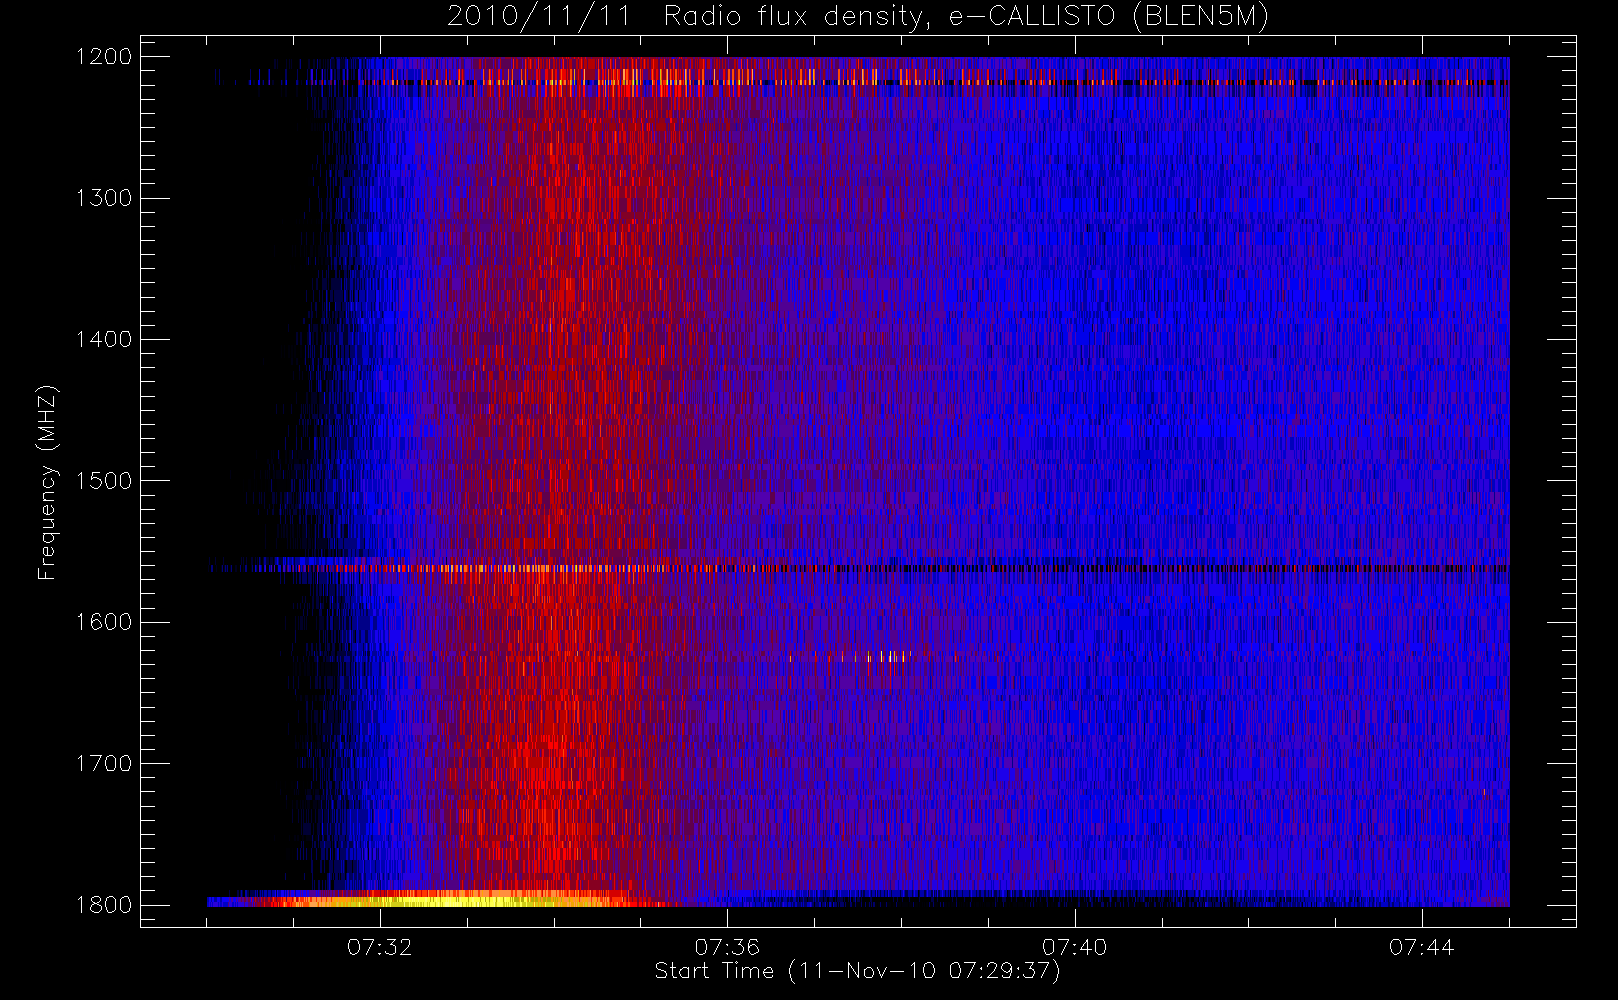The height and width of the screenshot is (1000, 1618).
Task: Click the 'Start Time (11-Nov-10 07:29:37)' label
Action: click(857, 971)
